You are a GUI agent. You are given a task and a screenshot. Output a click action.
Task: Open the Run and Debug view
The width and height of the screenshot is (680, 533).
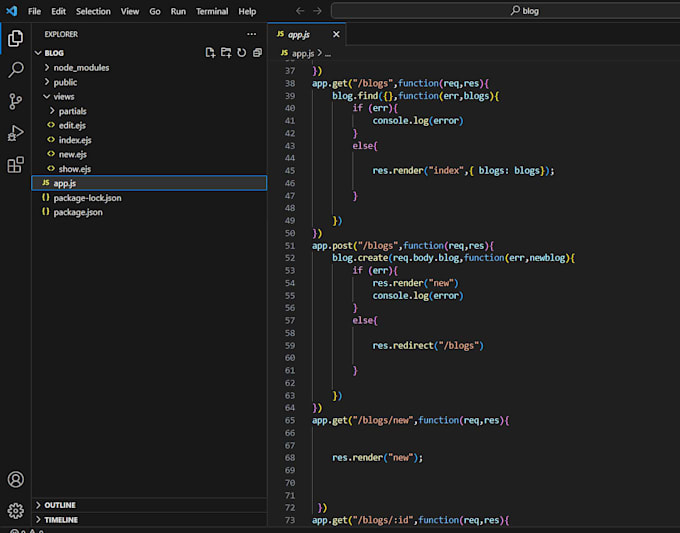tap(16, 133)
